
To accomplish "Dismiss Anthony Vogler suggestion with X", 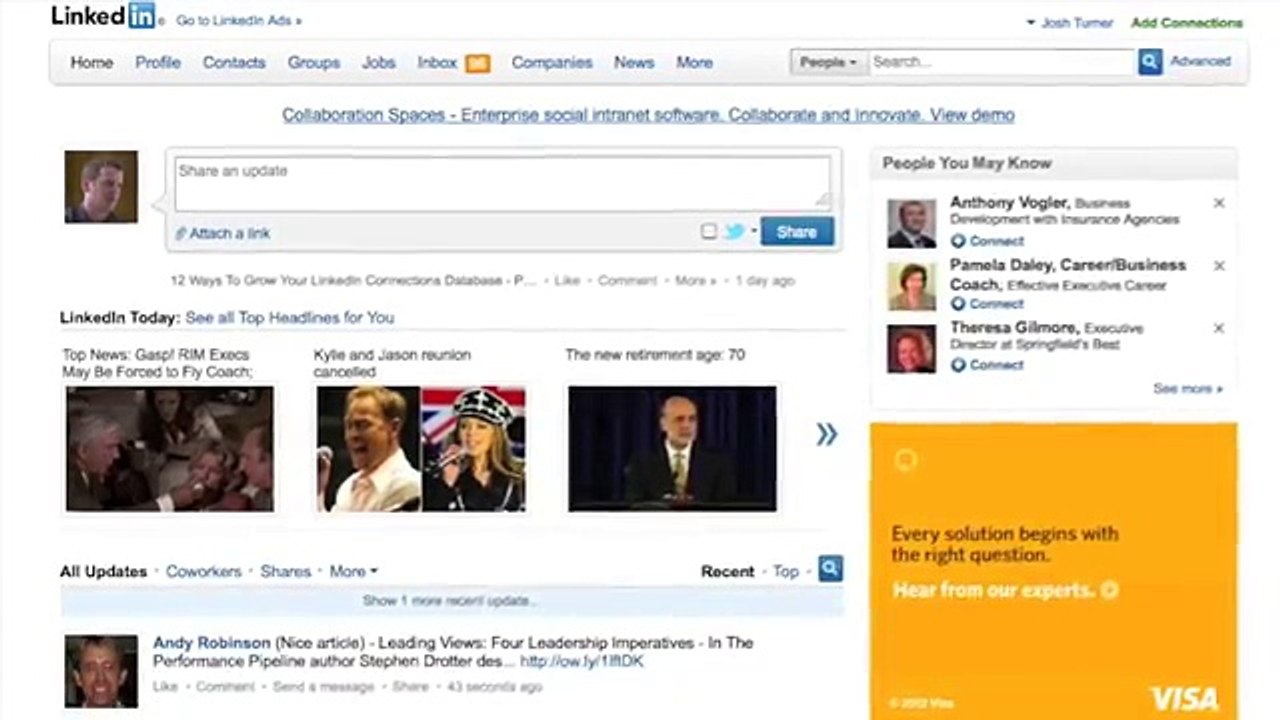I will (1219, 203).
